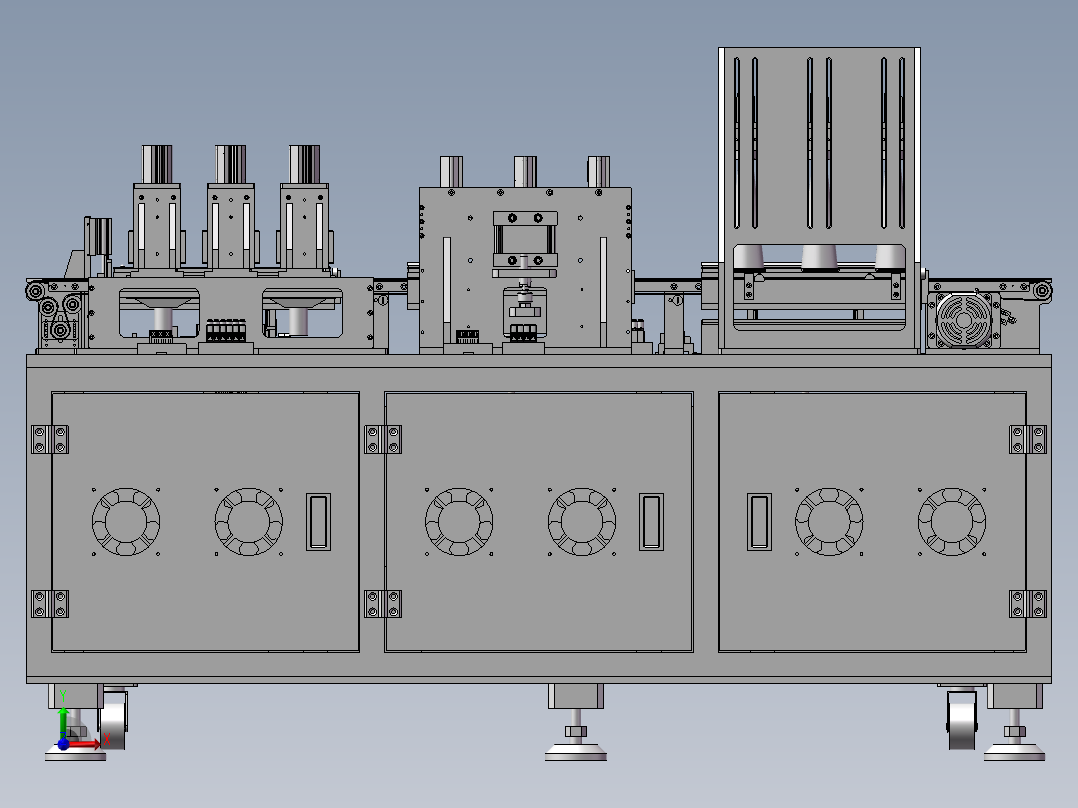Pick the lower hinge of the right door
Image resolution: width=1078 pixels, height=808 pixels.
(1028, 604)
